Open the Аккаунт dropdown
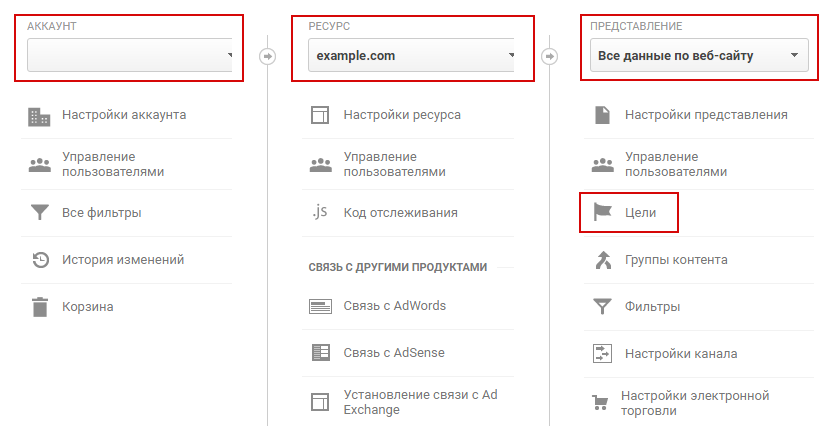The image size is (828, 428). click(x=129, y=55)
